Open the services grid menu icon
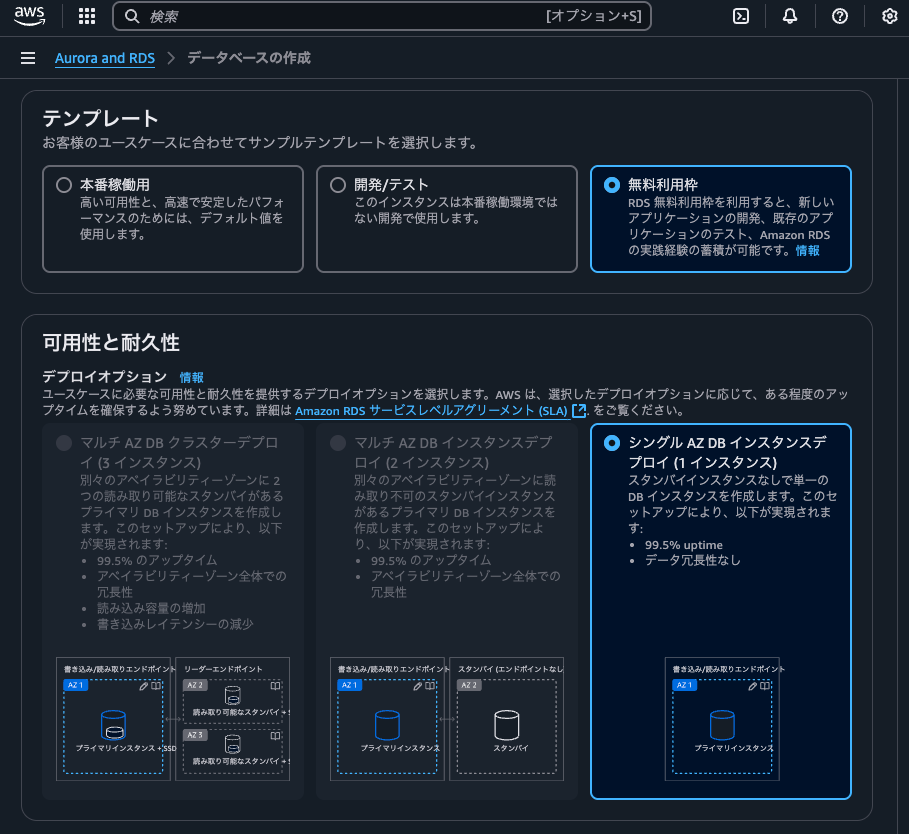Viewport: 909px width, 834px height. pos(87,16)
